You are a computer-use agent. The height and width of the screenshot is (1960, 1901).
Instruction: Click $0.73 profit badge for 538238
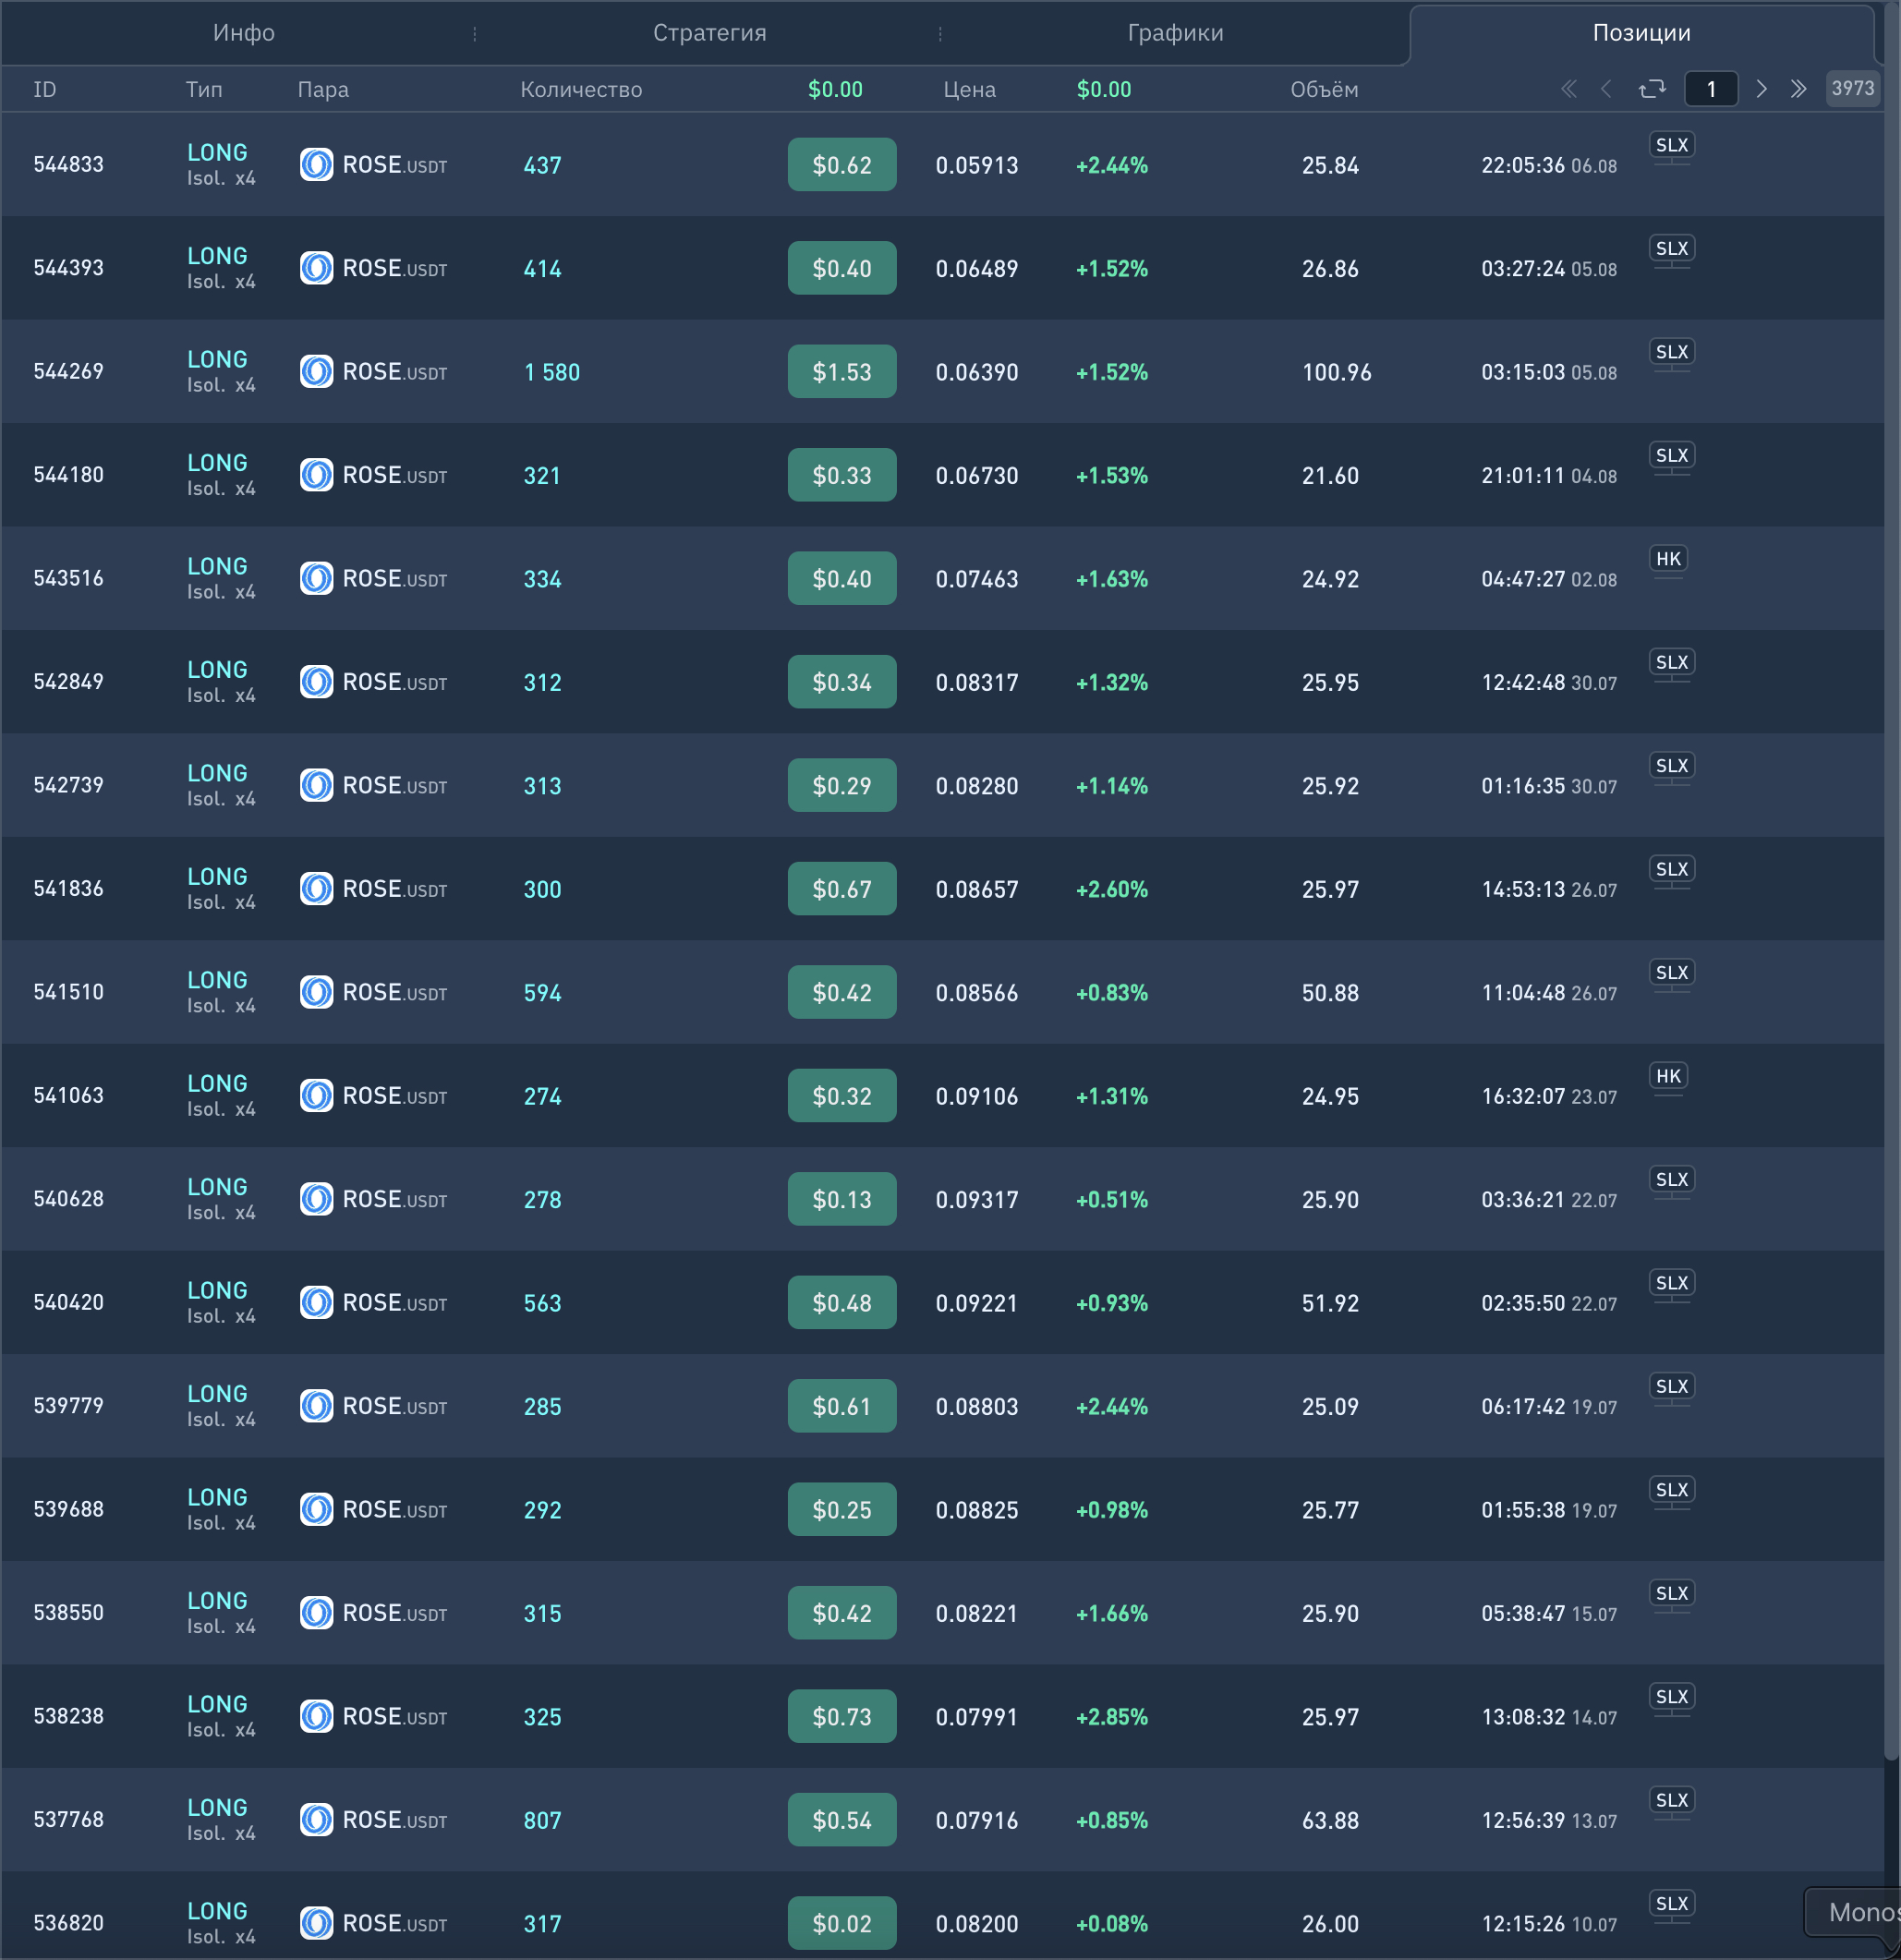[841, 1716]
